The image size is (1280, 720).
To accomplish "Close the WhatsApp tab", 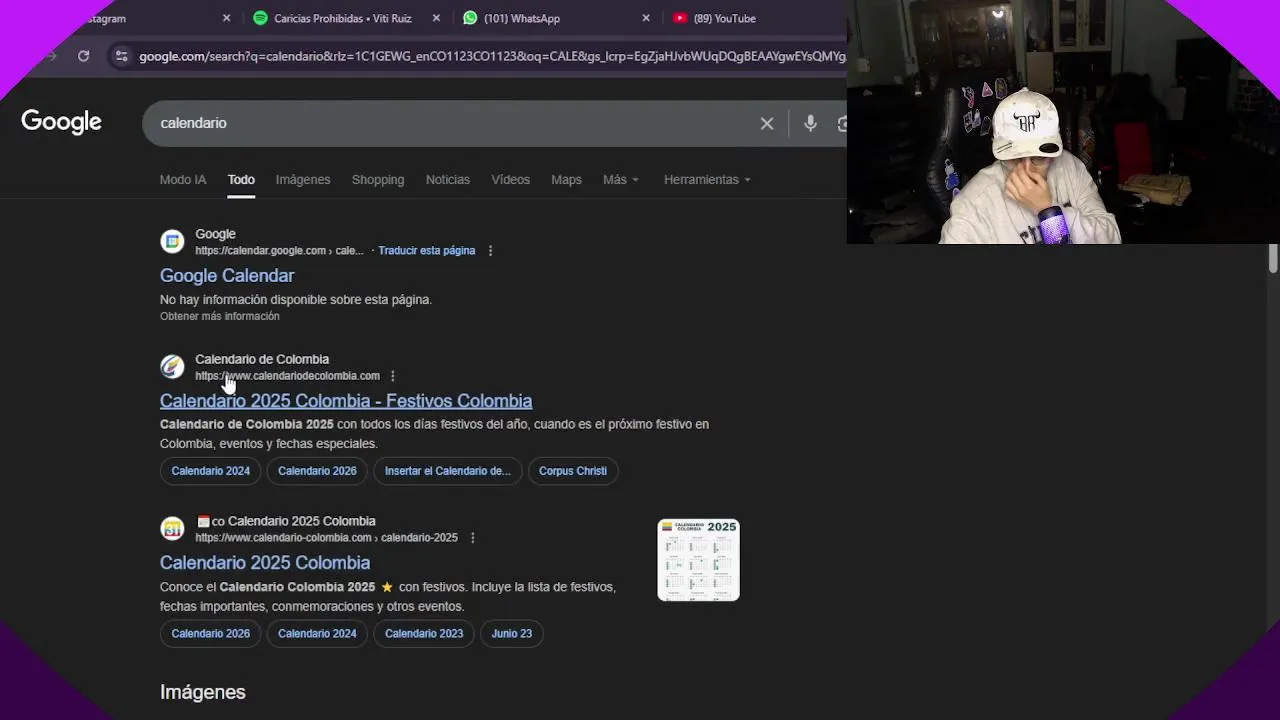I will [x=646, y=18].
